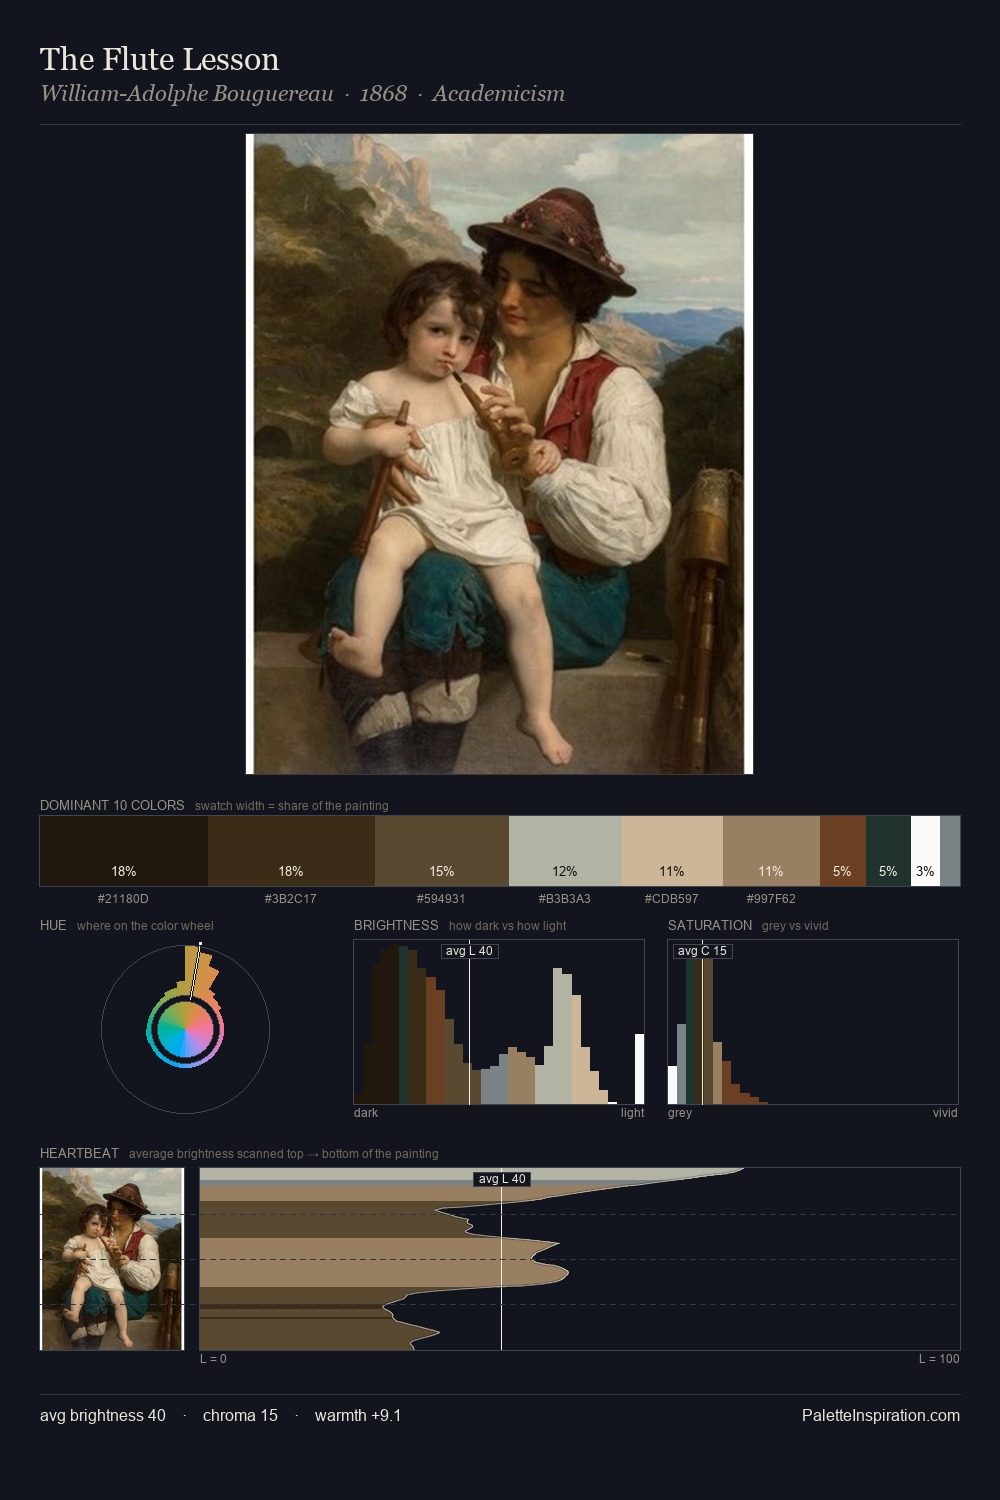Select the rust brown 5% swatch

click(x=843, y=851)
